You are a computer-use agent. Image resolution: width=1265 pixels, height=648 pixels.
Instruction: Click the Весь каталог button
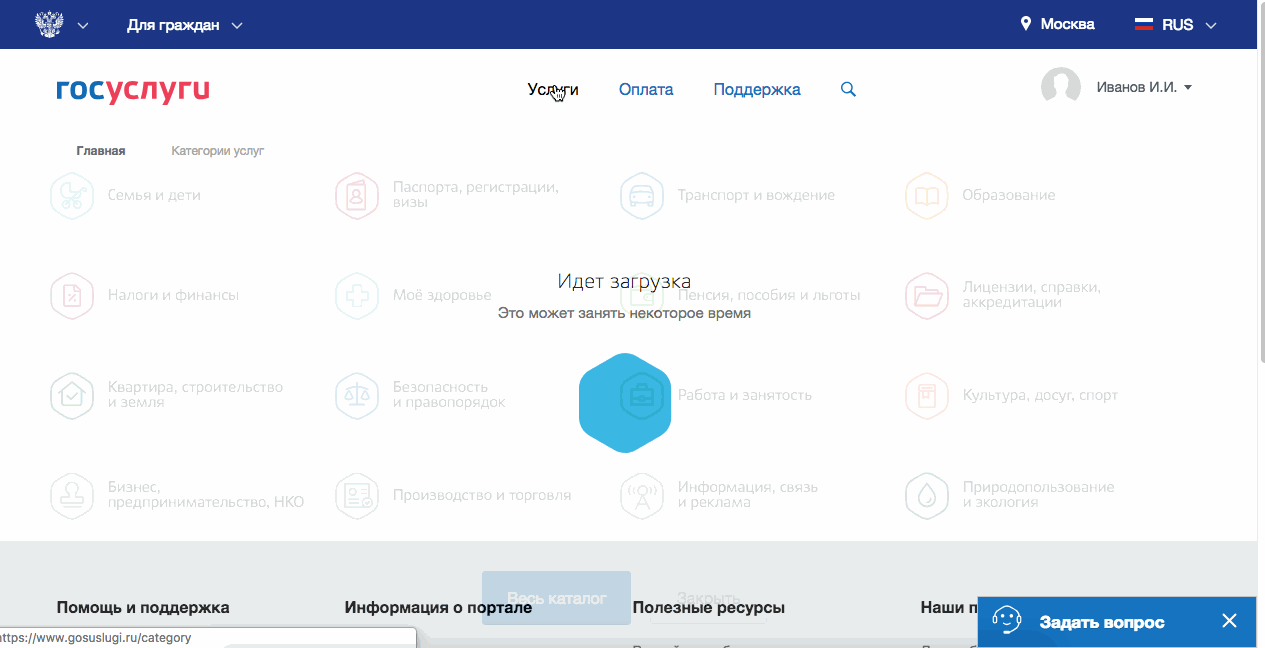[x=556, y=598]
